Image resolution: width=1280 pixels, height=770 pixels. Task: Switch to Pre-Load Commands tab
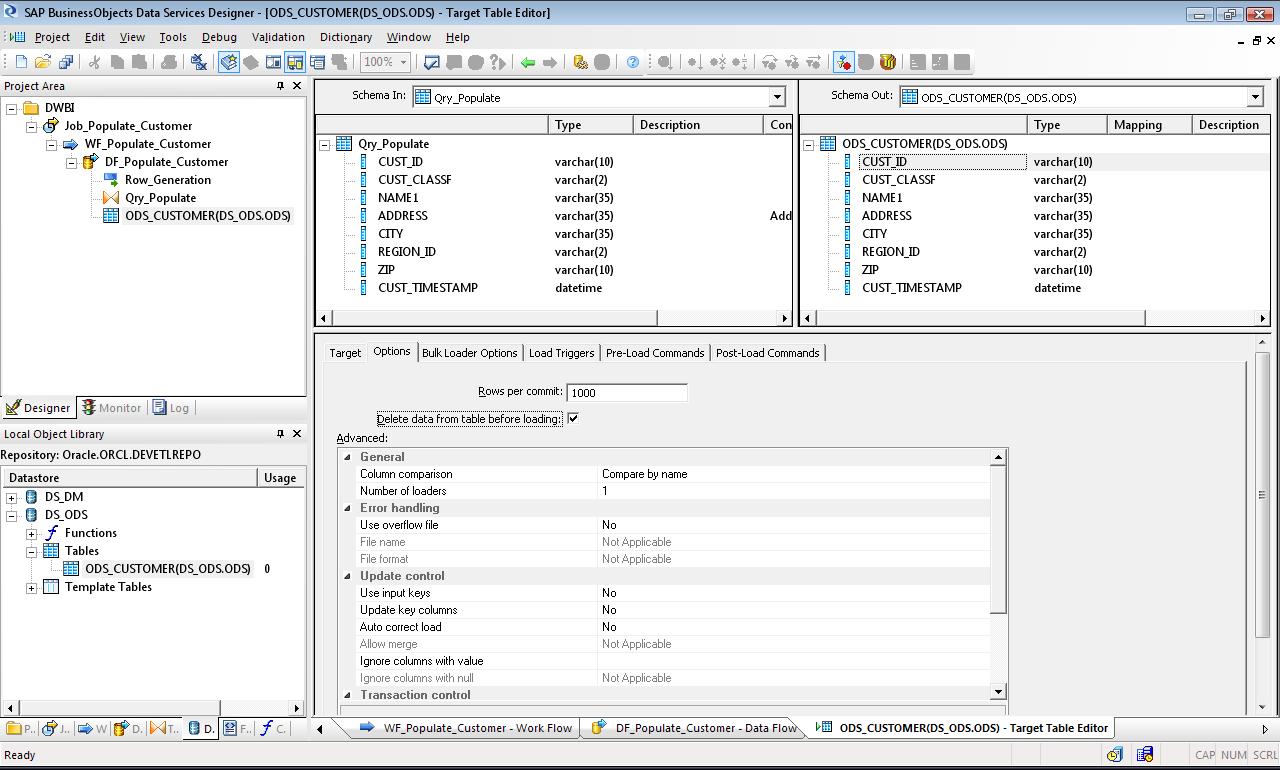pyautogui.click(x=655, y=353)
